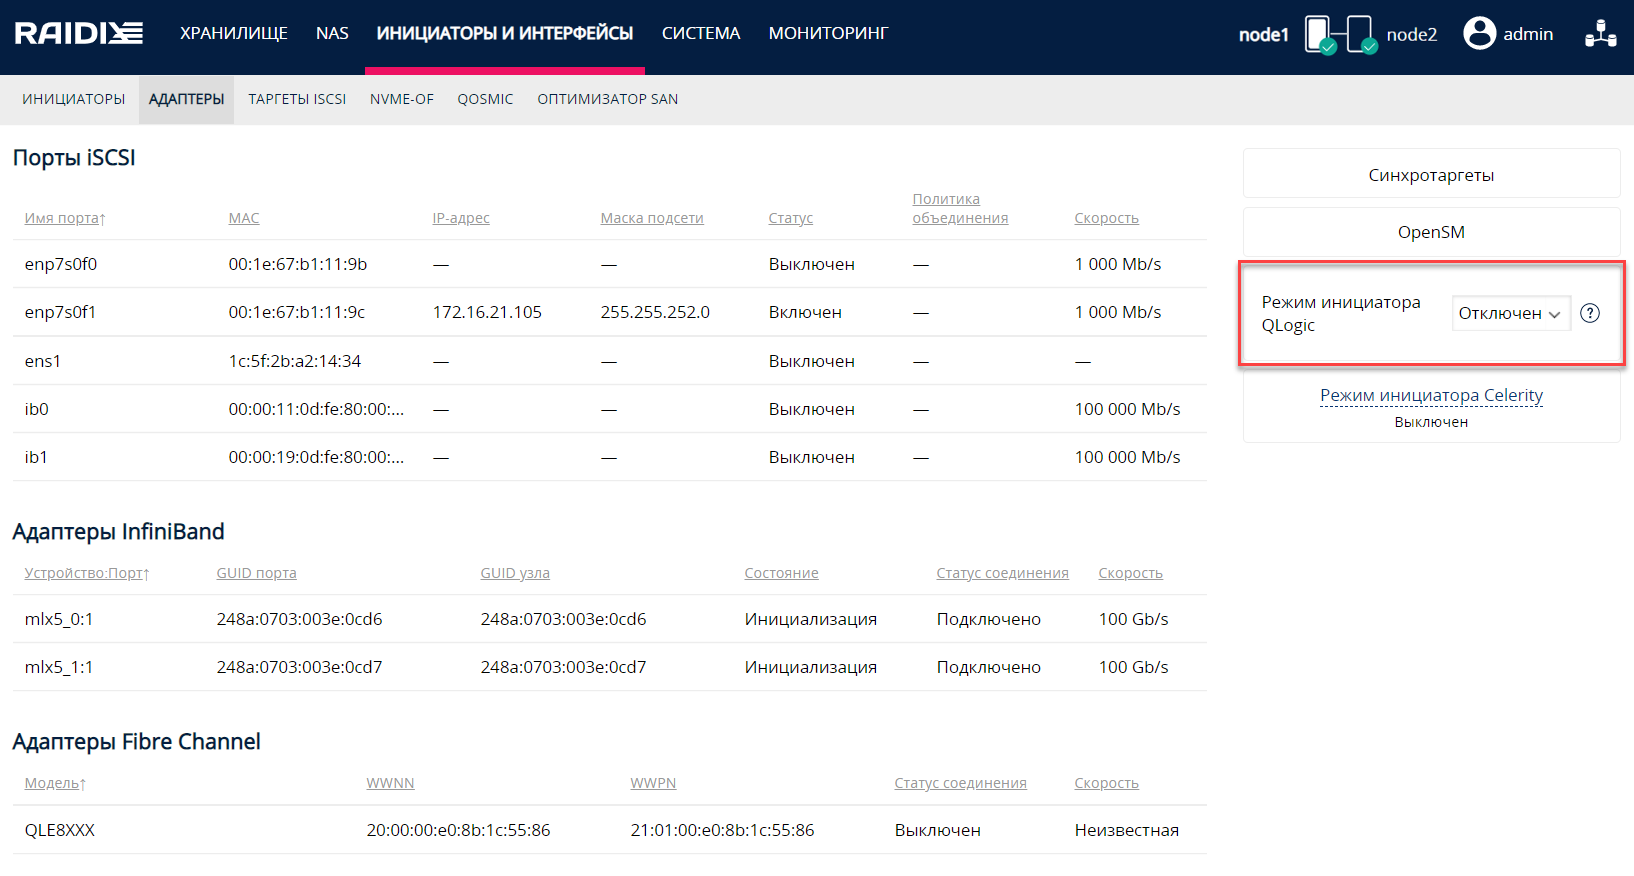Open the СИСТЕМА menu
This screenshot has width=1634, height=876.
coord(701,33)
